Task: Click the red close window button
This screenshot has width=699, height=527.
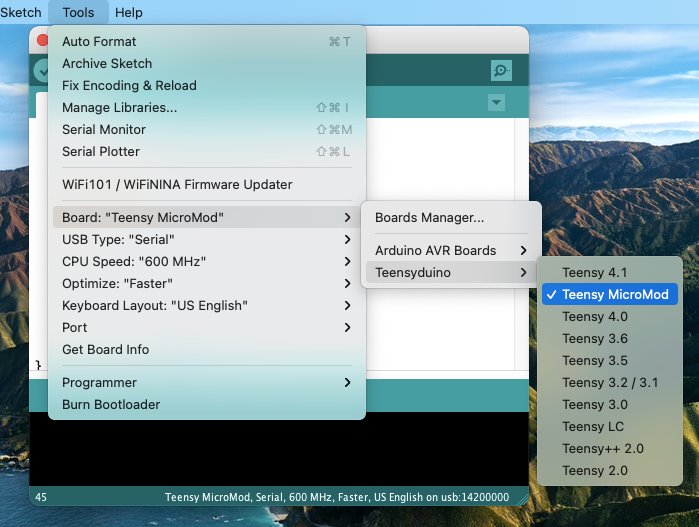Action: (x=42, y=40)
